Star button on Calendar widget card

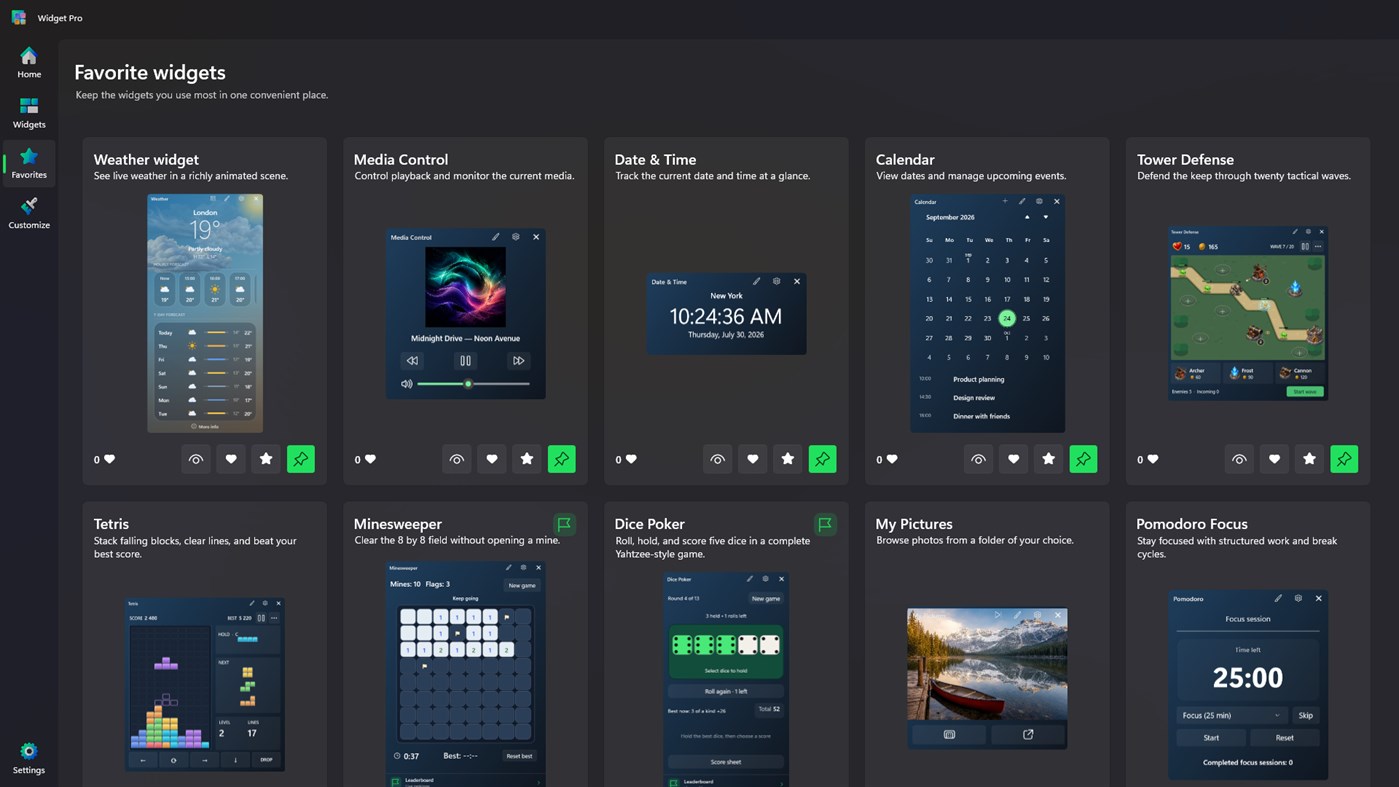point(1049,459)
